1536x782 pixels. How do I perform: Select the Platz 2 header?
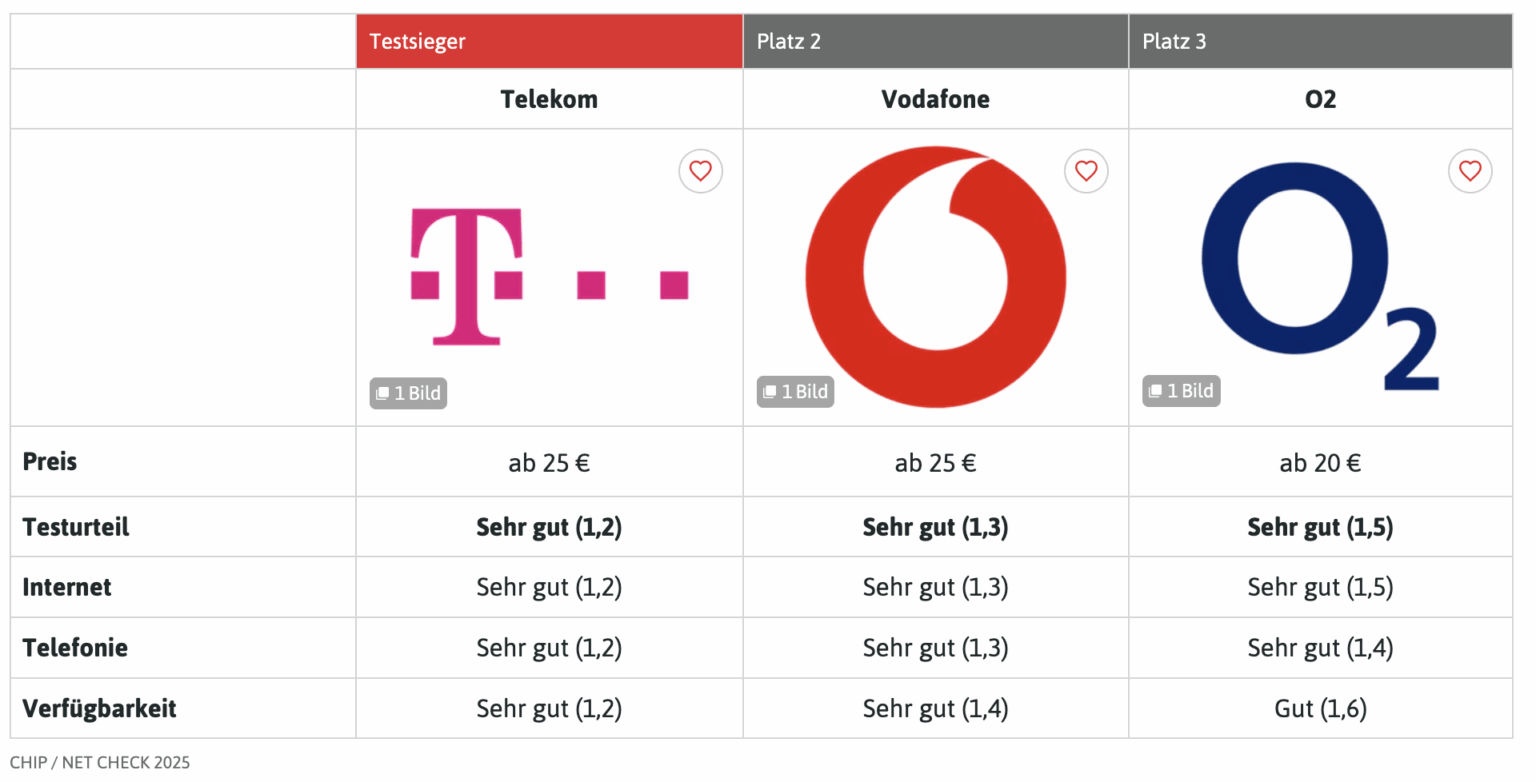934,41
